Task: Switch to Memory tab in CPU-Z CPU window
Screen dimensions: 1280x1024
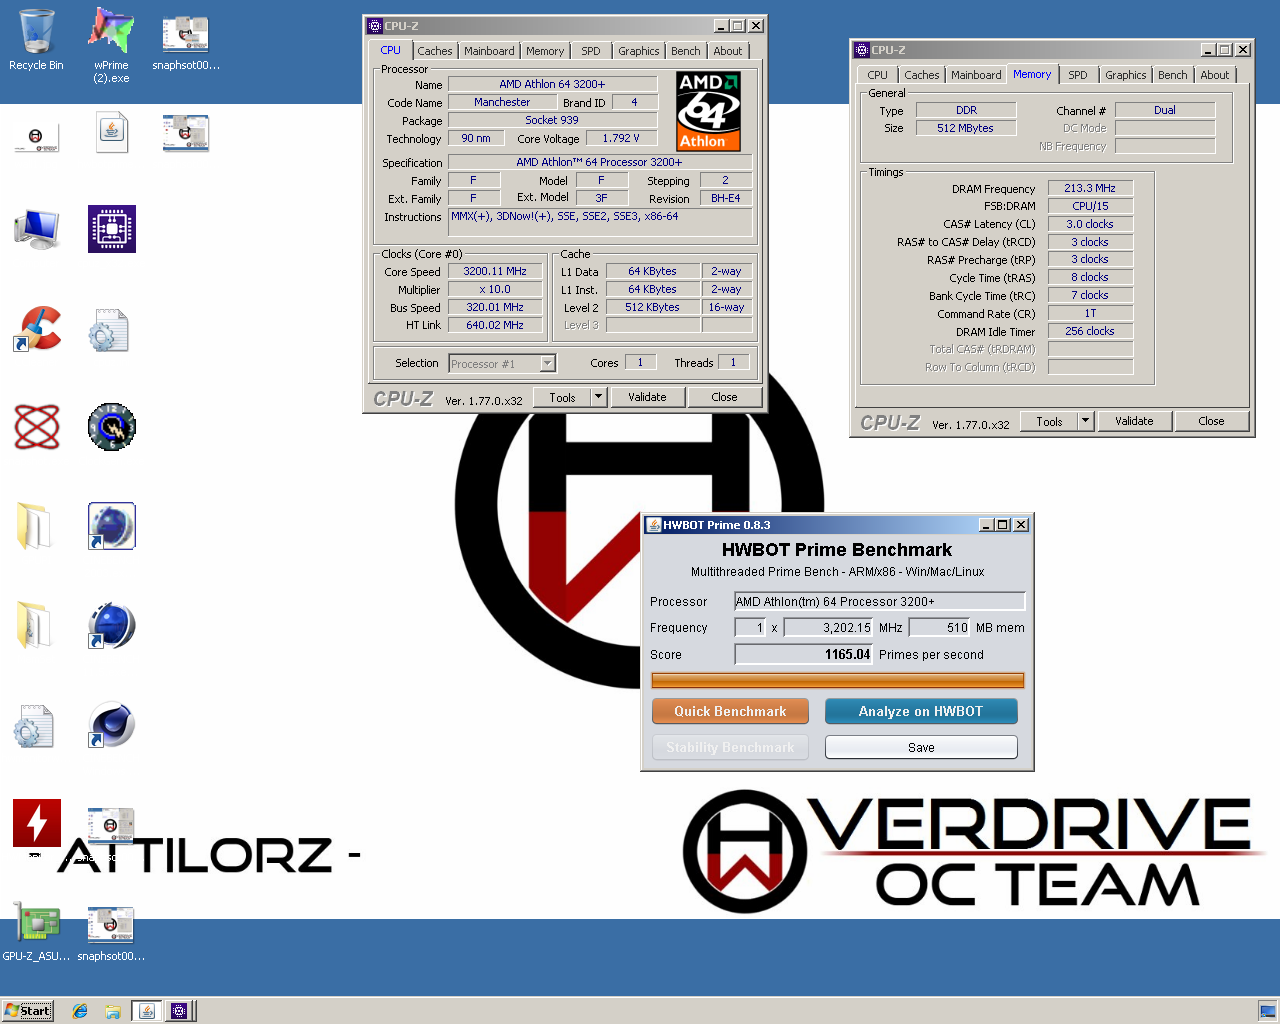Action: [x=545, y=51]
